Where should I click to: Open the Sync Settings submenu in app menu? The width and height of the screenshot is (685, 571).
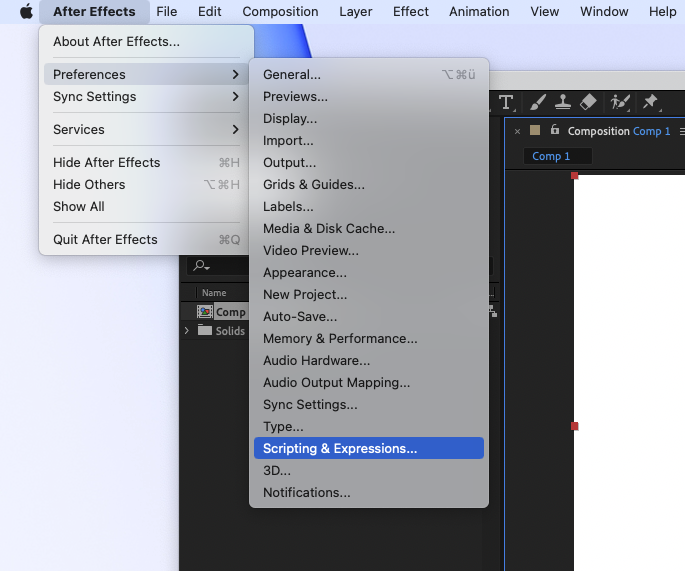click(x=146, y=97)
